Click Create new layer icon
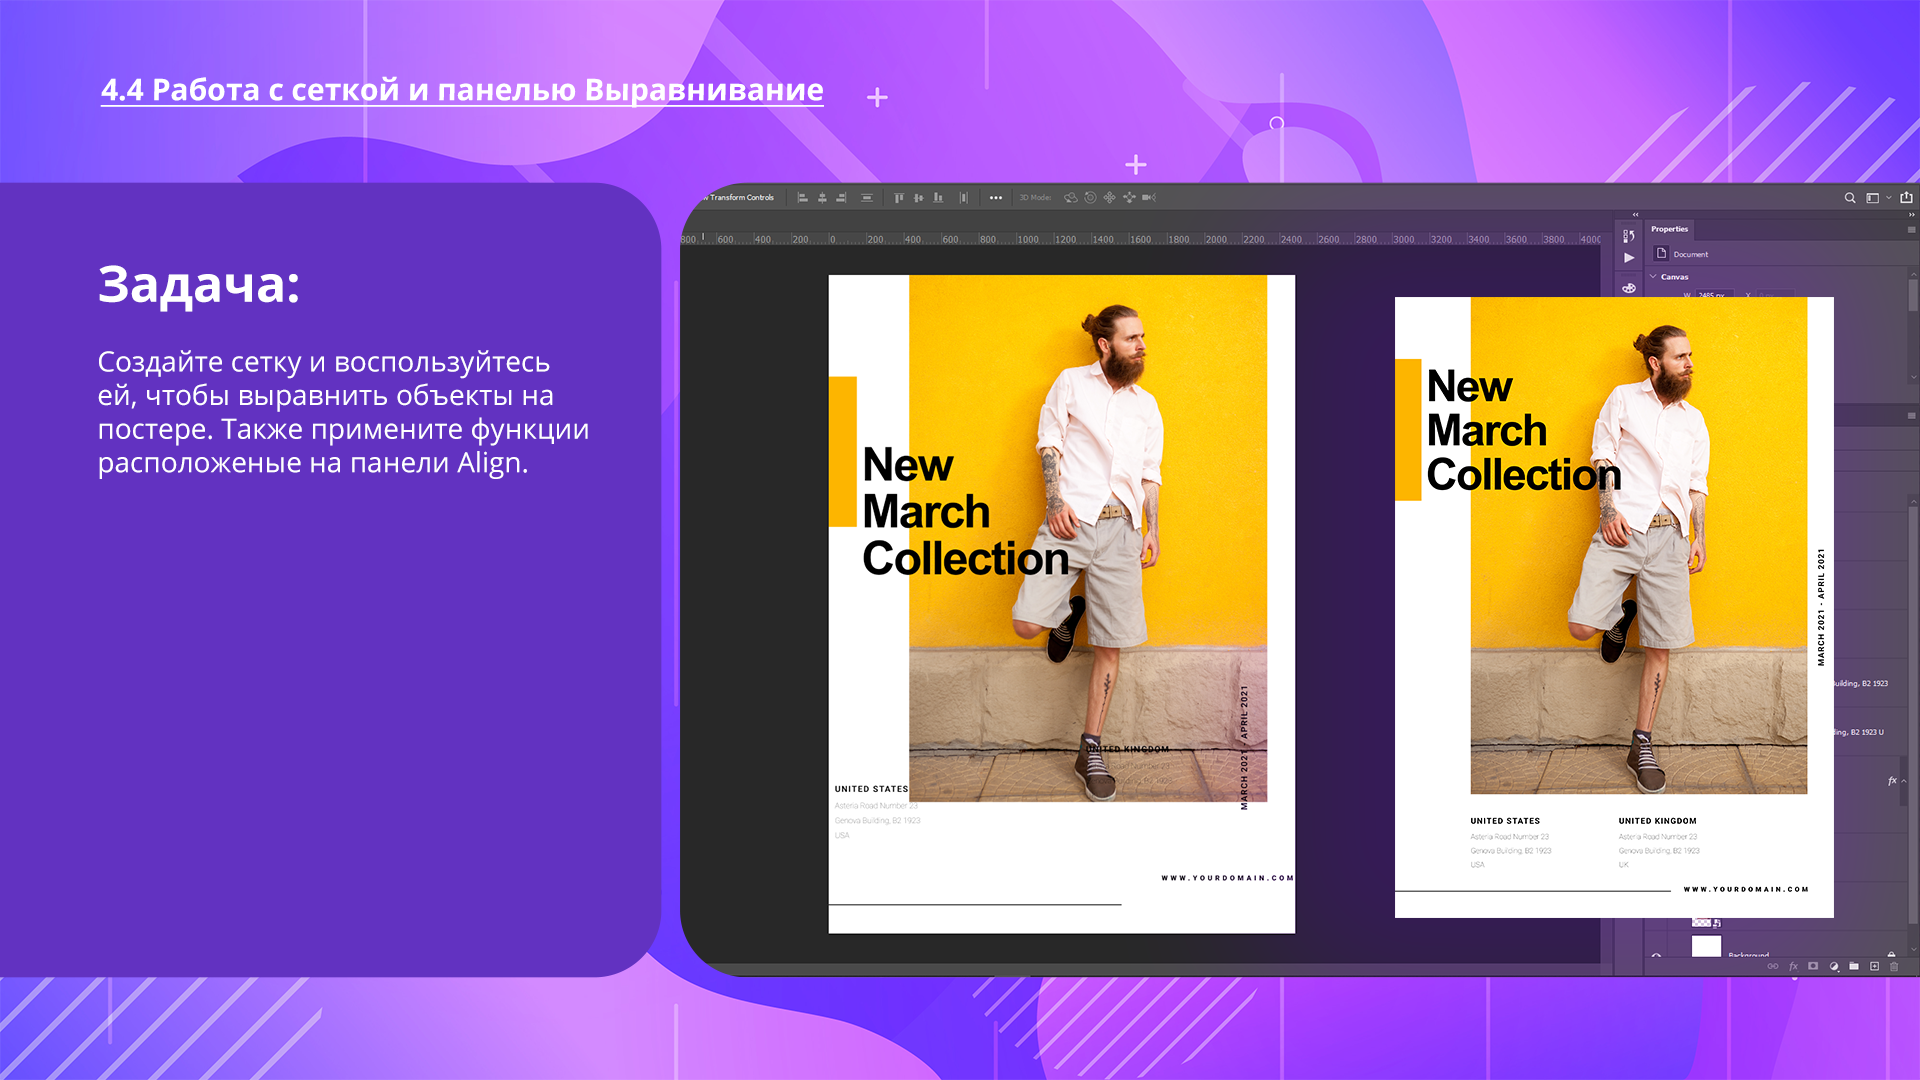The width and height of the screenshot is (1920, 1080). click(1874, 966)
